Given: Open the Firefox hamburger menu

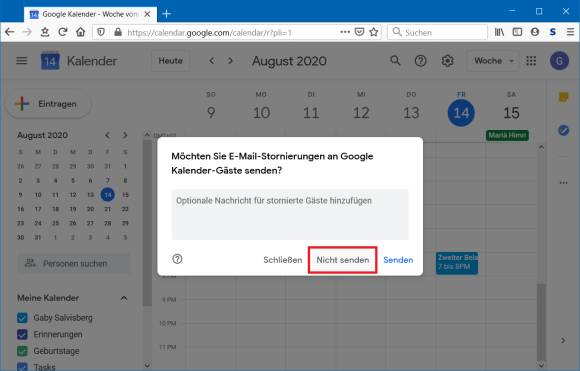Looking at the screenshot, I should point(570,32).
